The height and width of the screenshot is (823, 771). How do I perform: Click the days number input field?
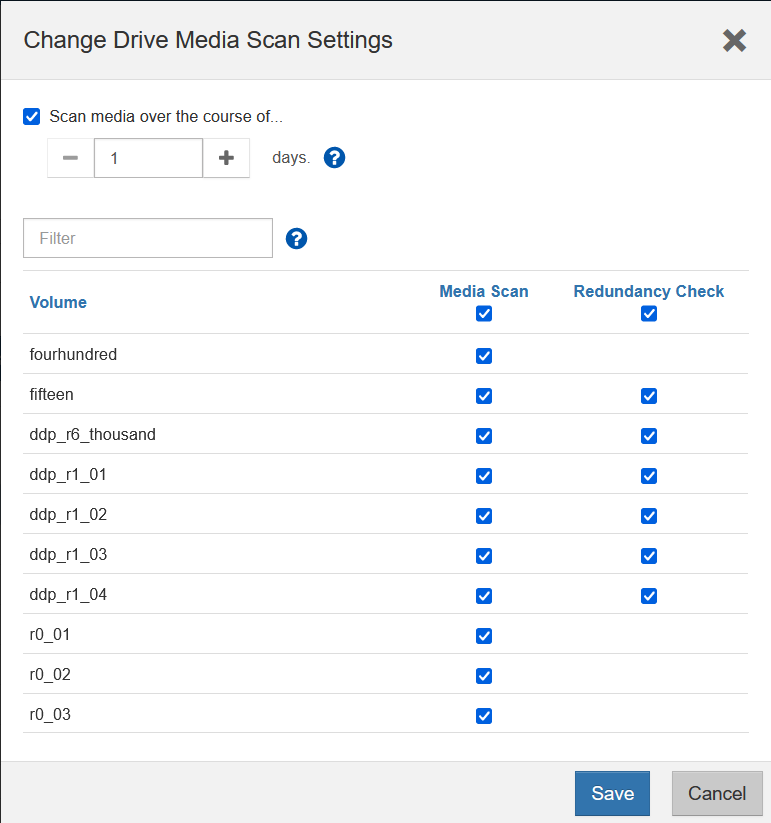click(x=149, y=158)
